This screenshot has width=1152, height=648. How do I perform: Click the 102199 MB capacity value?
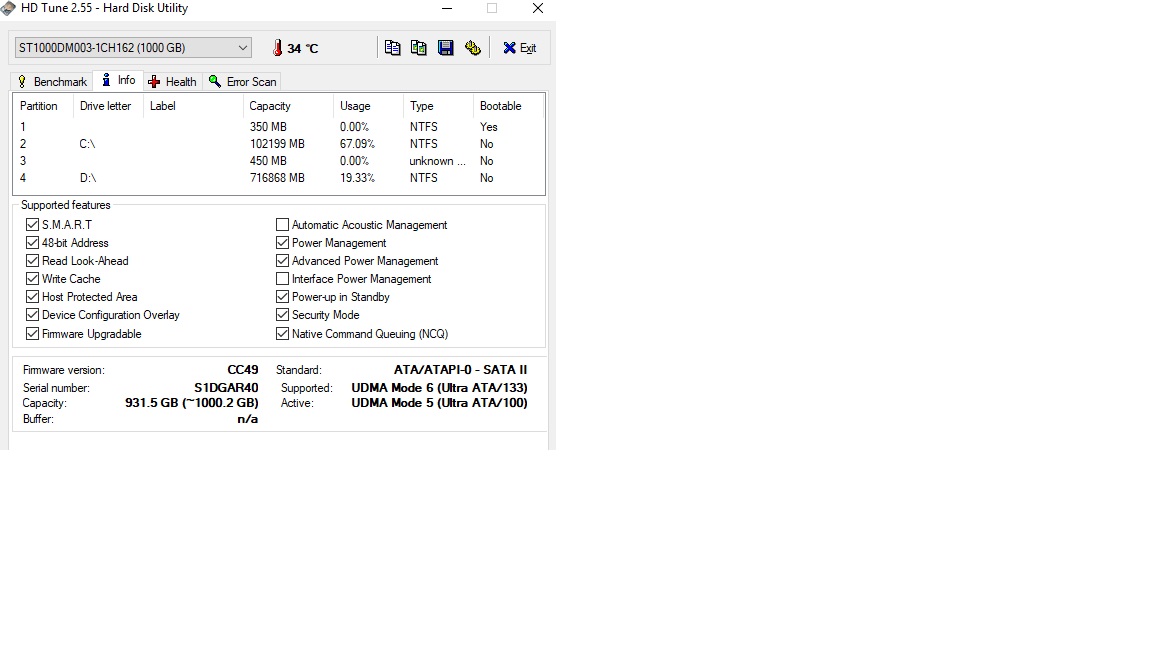(277, 144)
